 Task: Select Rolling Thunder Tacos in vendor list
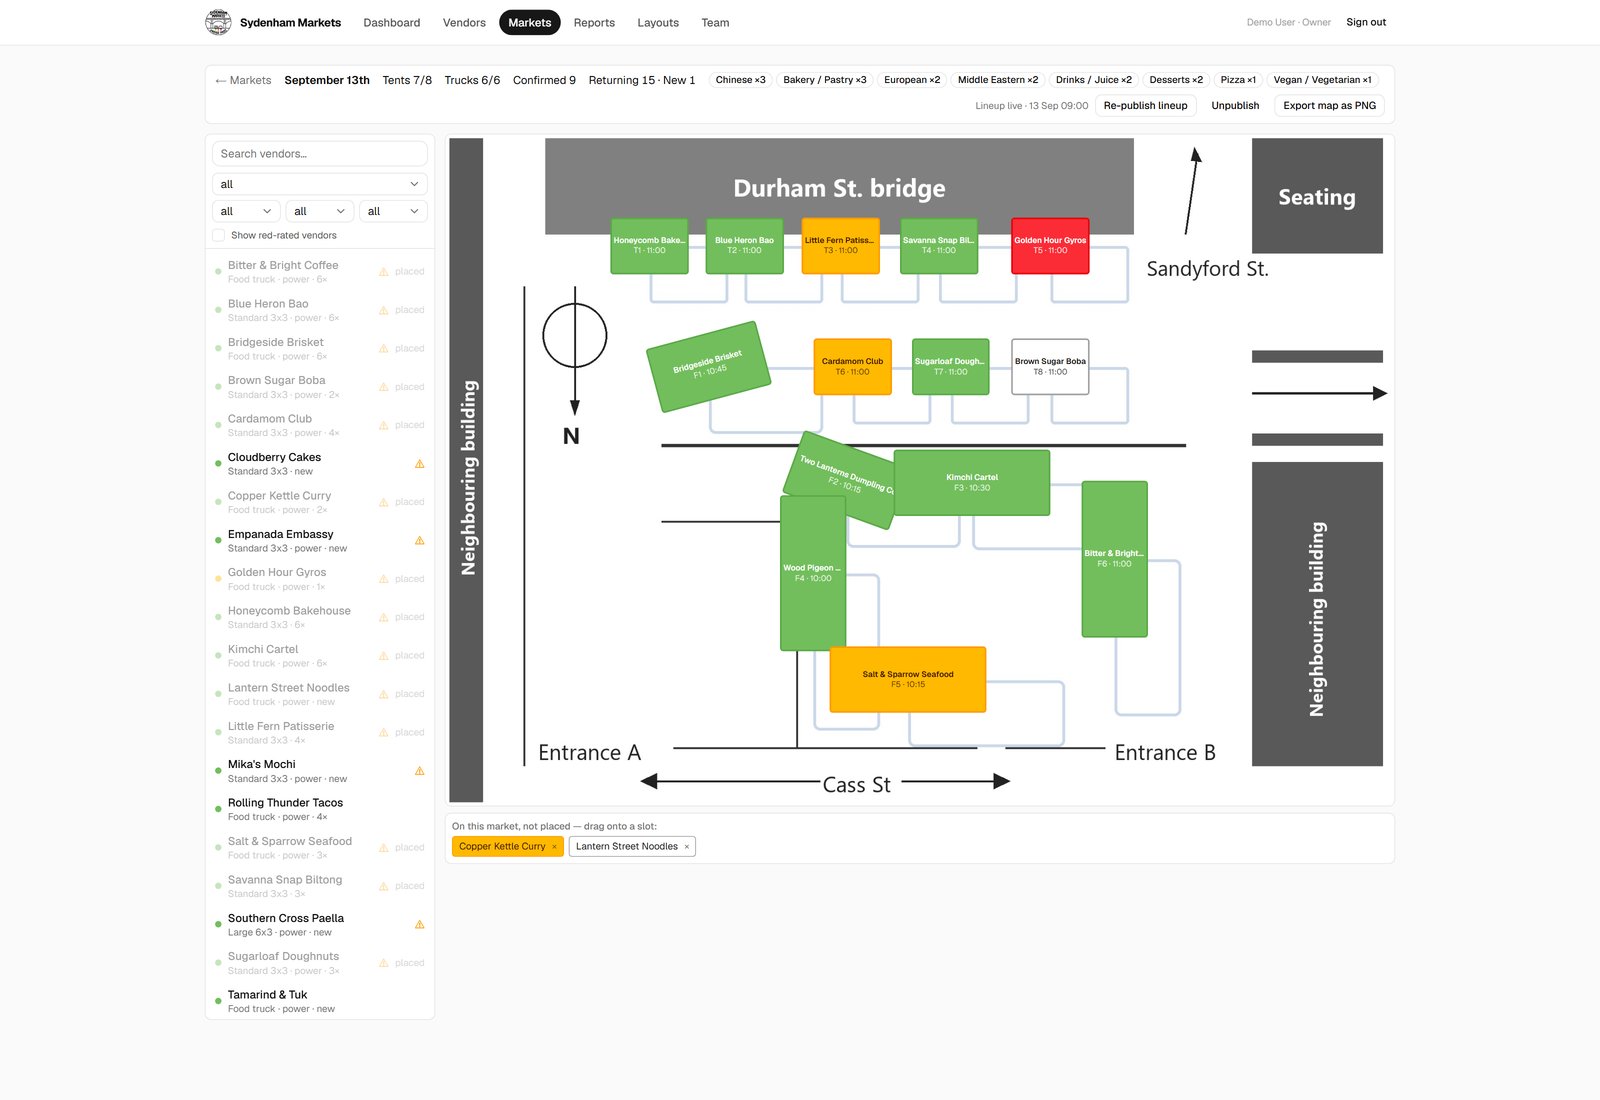[320, 809]
